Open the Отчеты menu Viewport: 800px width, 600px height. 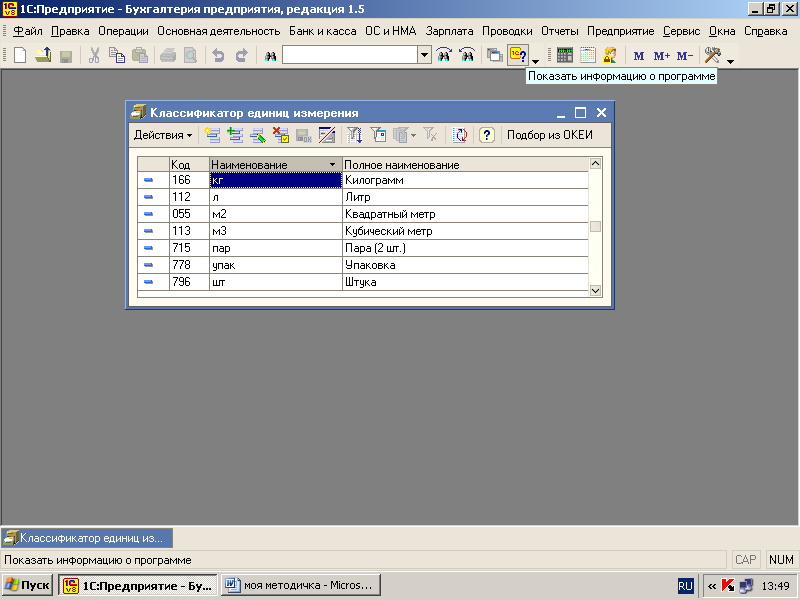[560, 31]
